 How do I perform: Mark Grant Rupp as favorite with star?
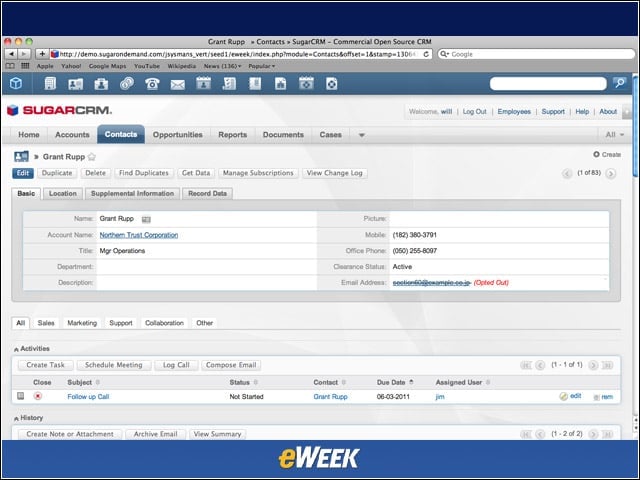tap(92, 157)
